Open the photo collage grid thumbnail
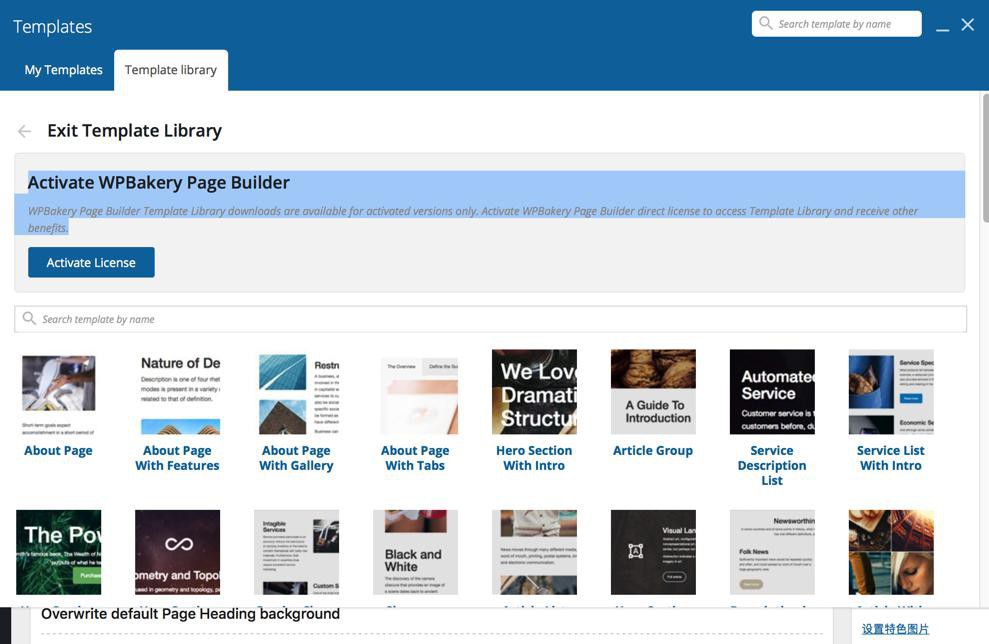 tap(891, 552)
